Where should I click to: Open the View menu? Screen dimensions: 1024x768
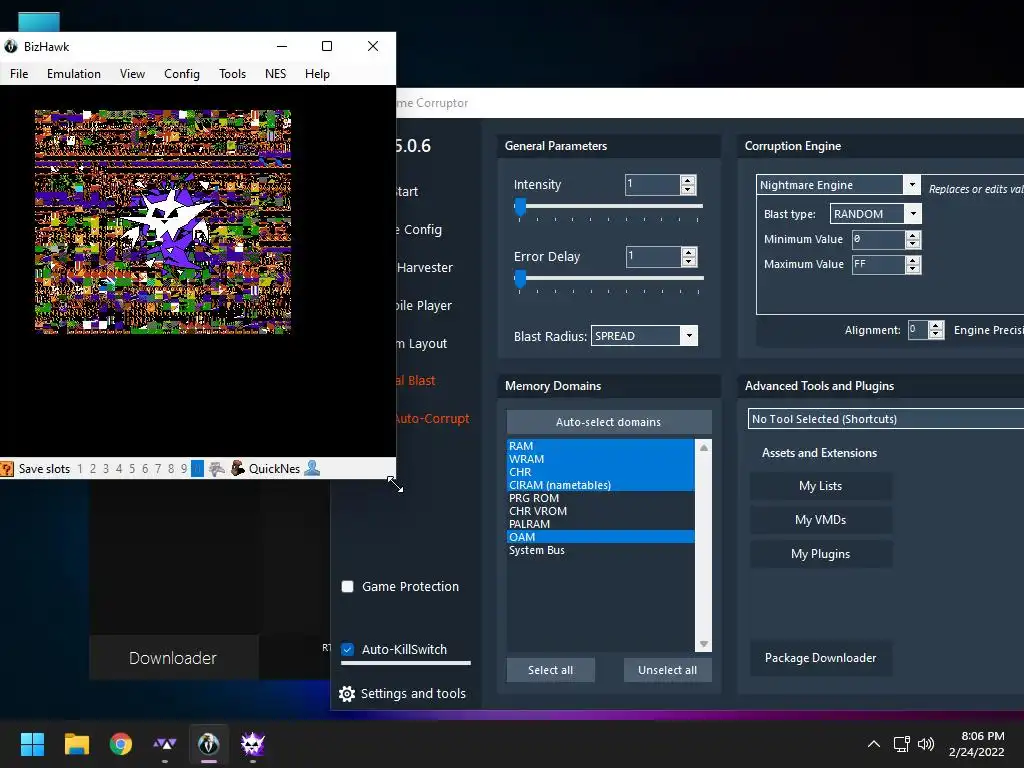tap(132, 74)
